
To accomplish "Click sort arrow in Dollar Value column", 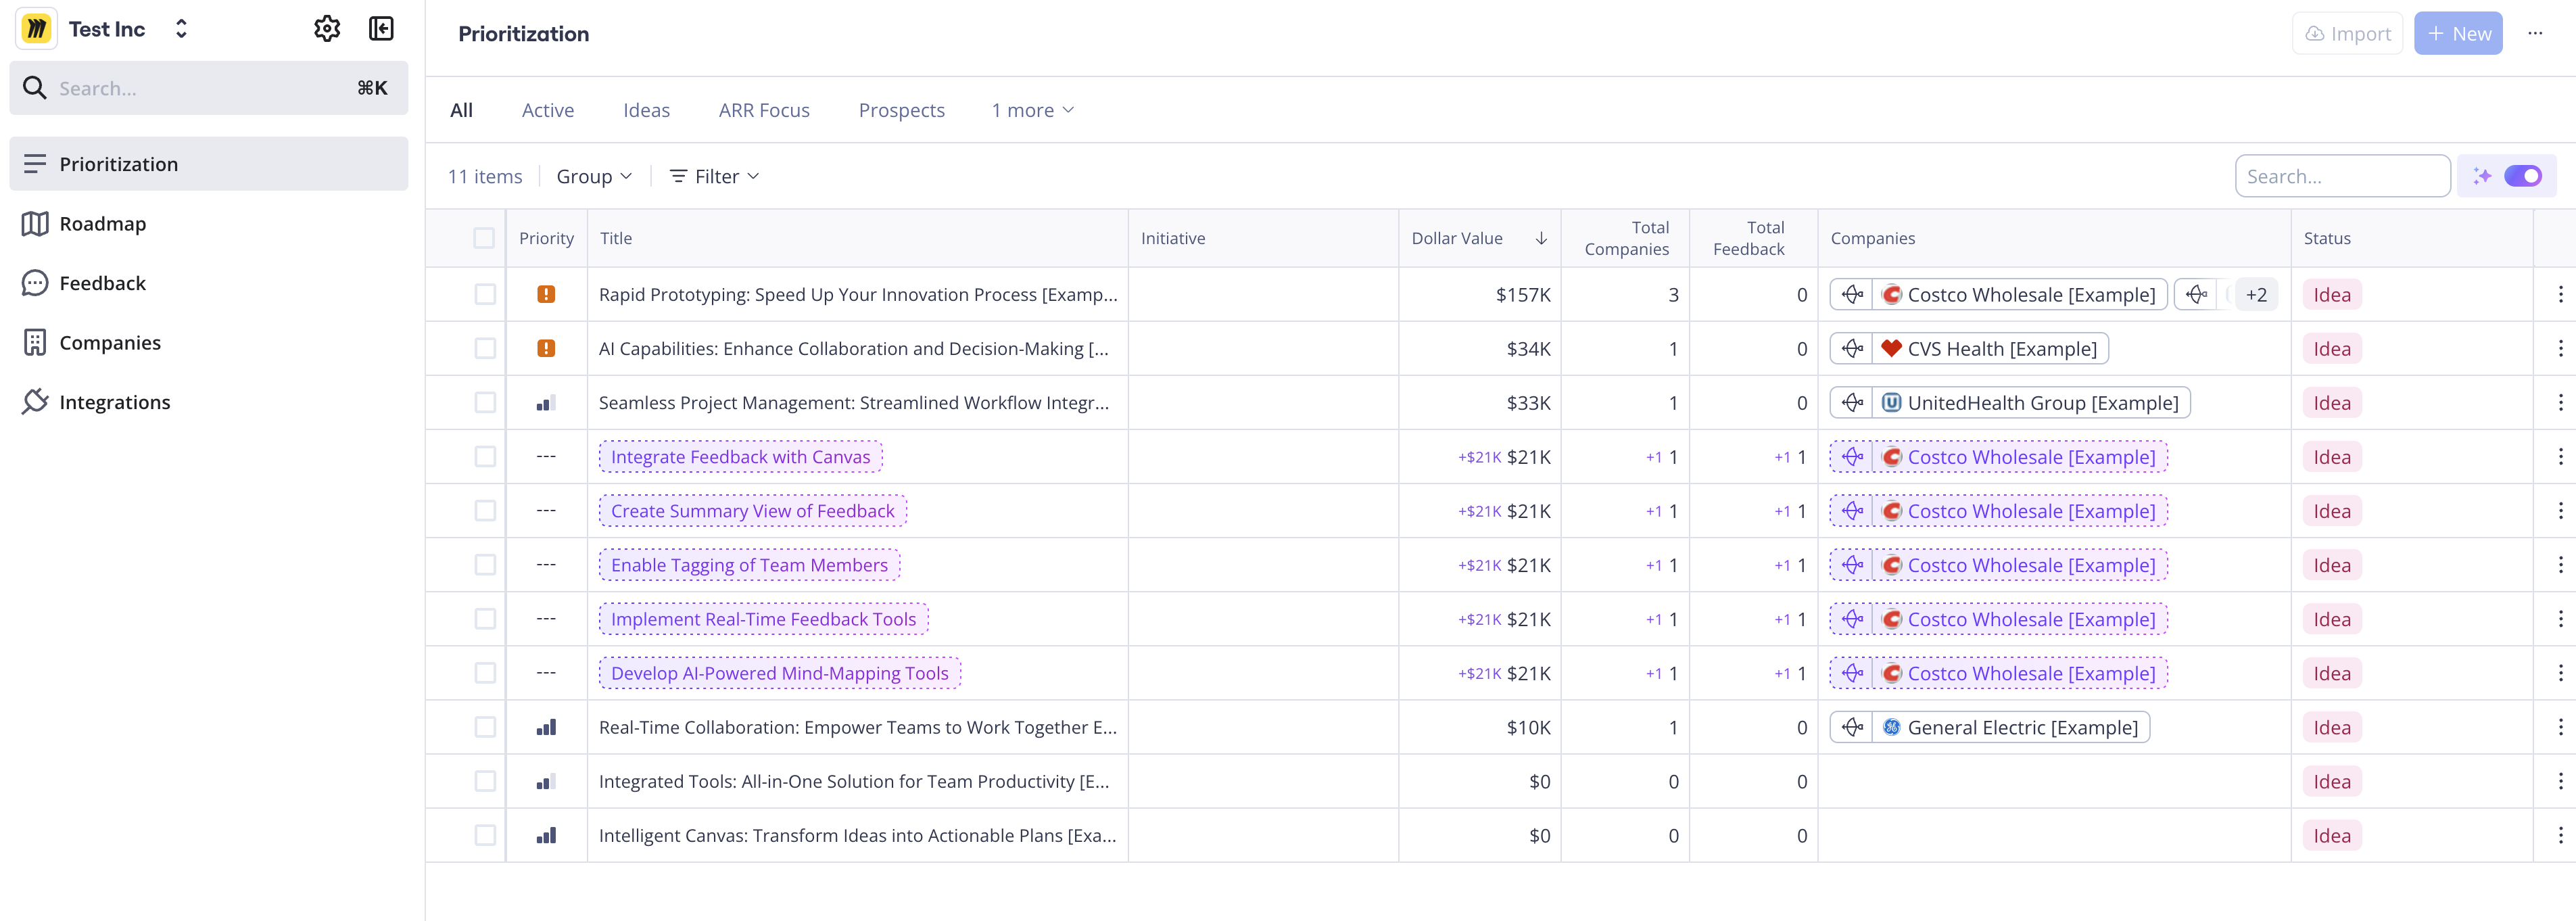I will click(1541, 238).
